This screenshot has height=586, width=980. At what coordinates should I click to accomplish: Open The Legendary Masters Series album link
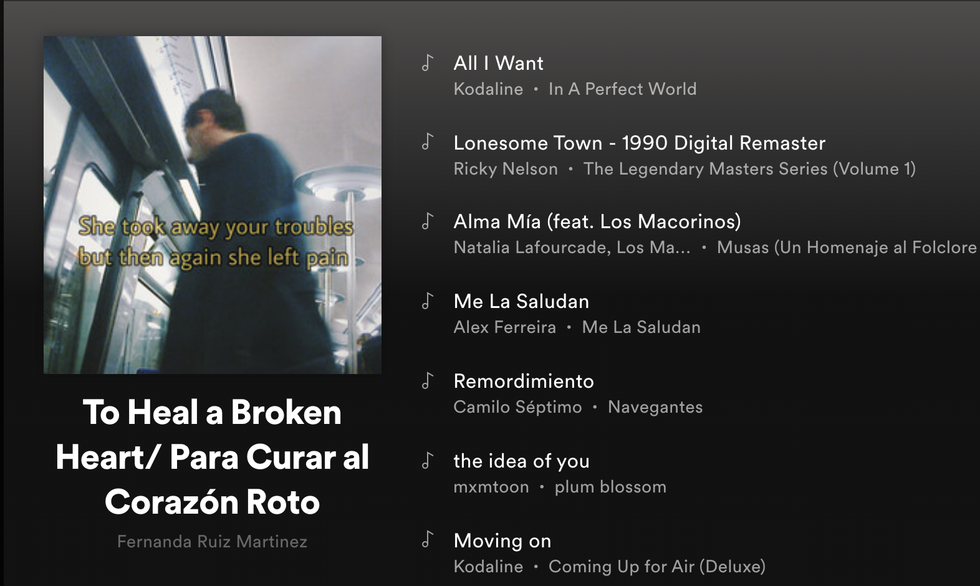tap(749, 169)
